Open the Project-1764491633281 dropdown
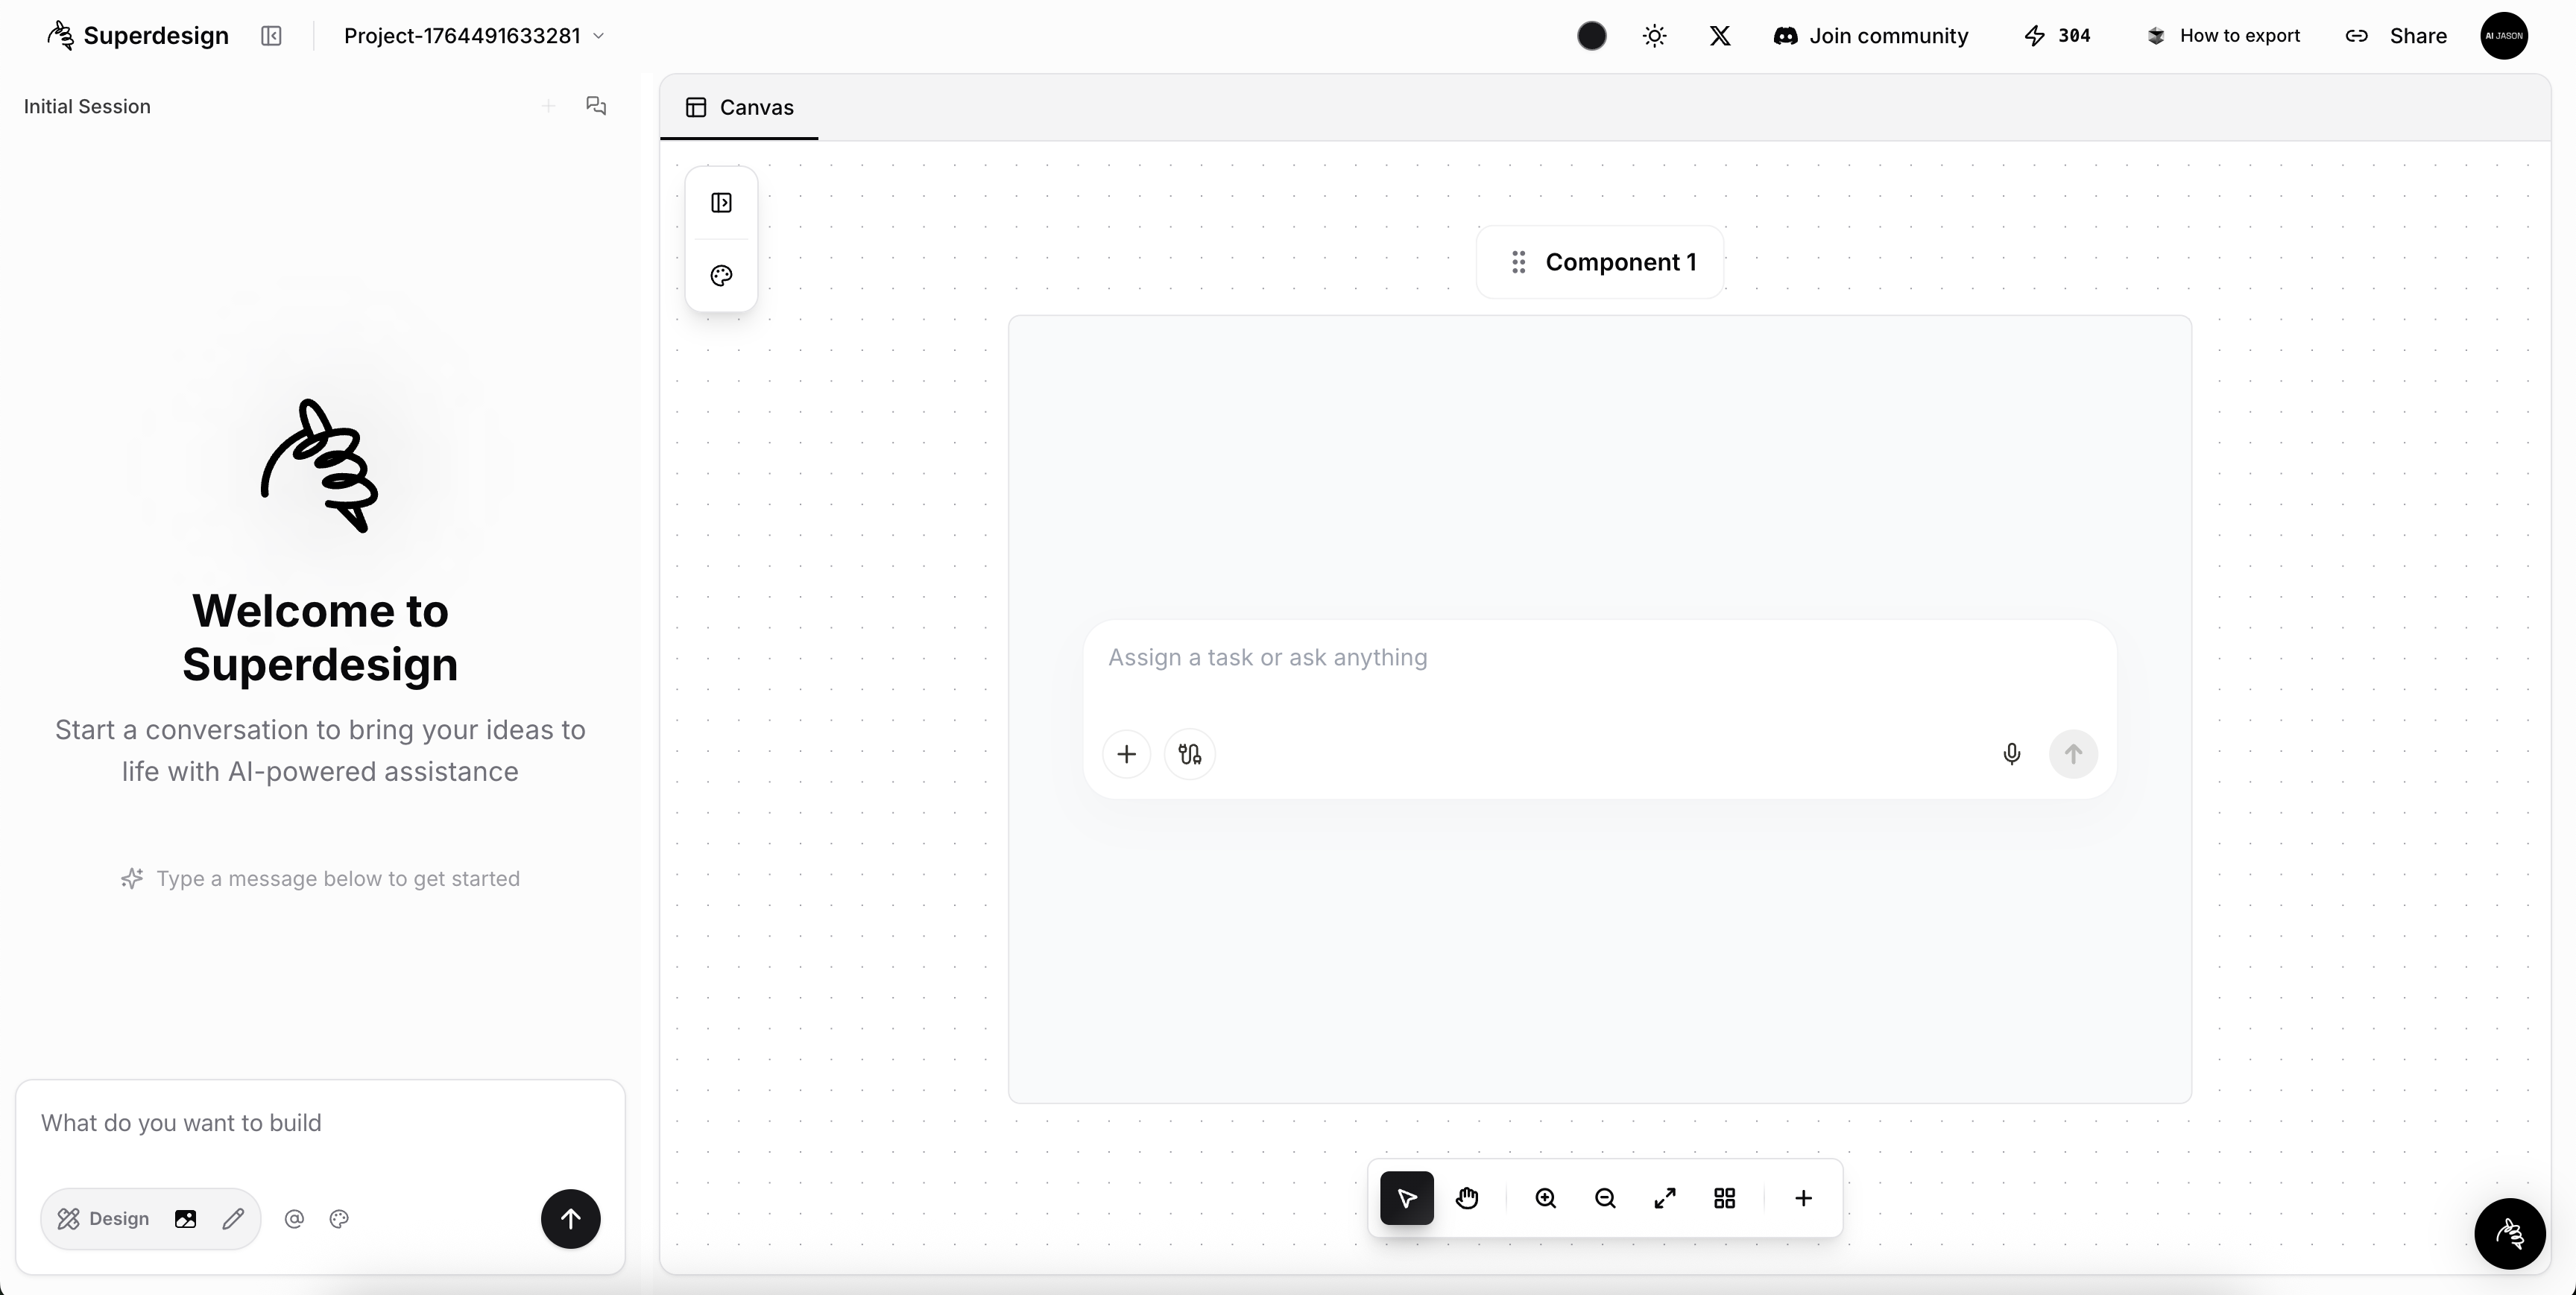The width and height of the screenshot is (2576, 1295). 473,36
